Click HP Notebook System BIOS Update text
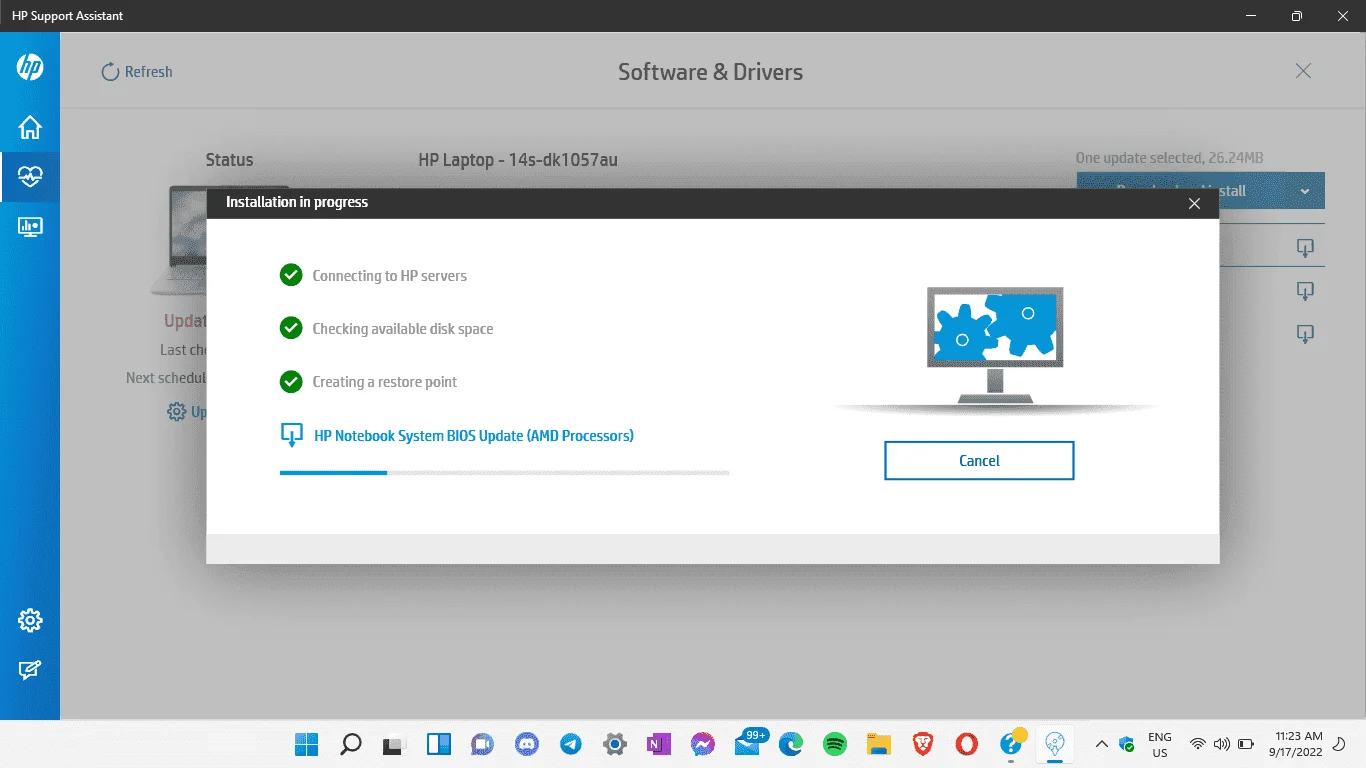 [474, 436]
